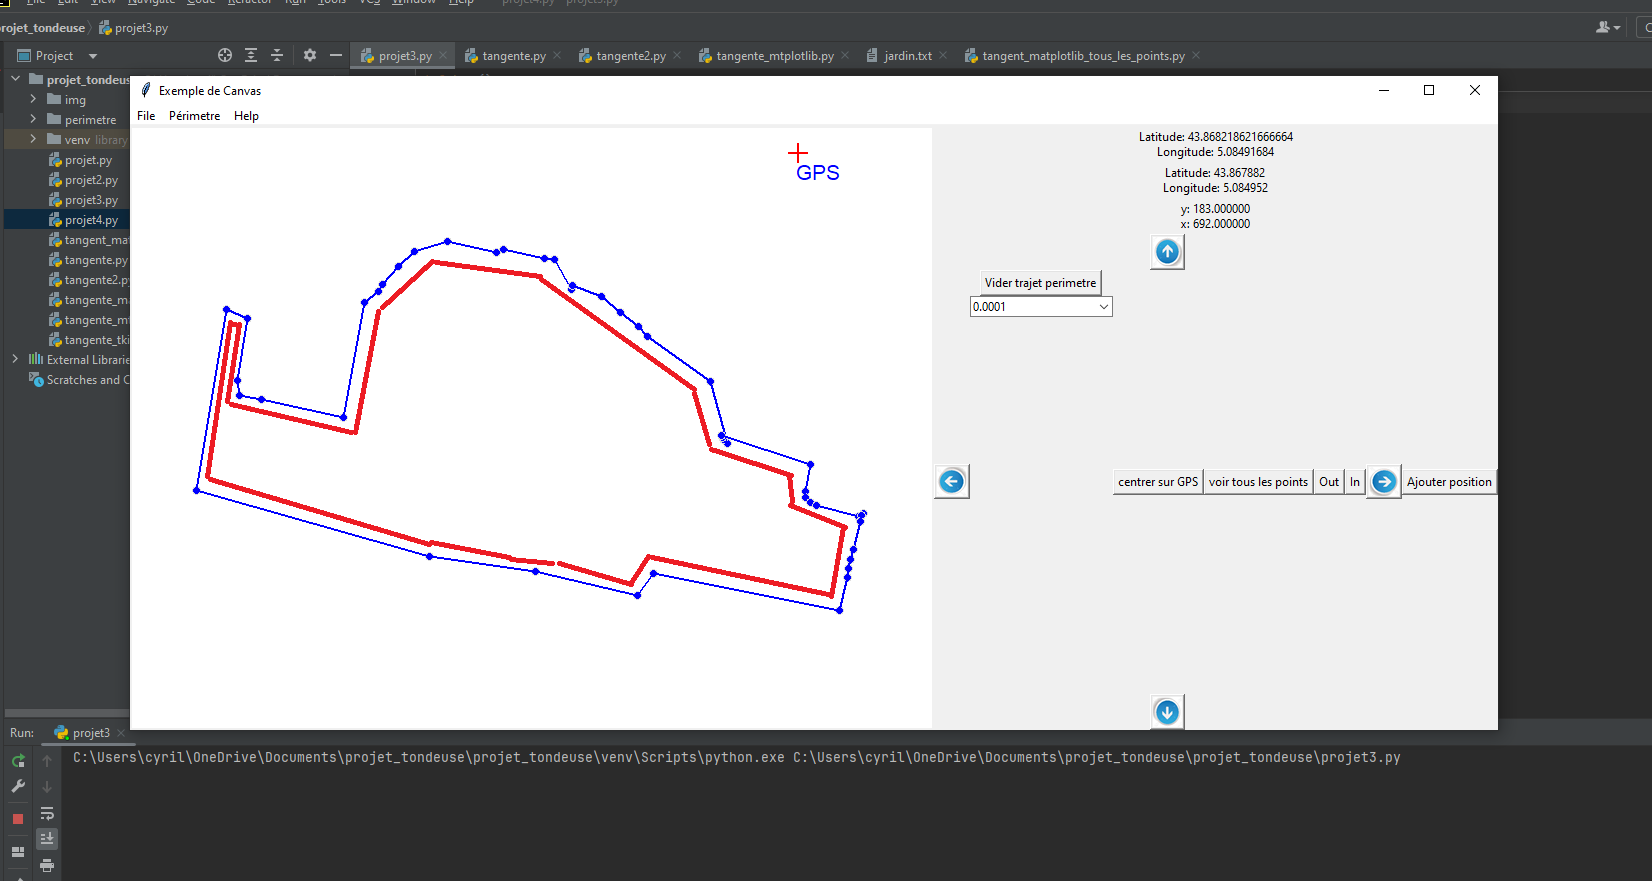Close the tangente2.py editor tab
The image size is (1652, 881).
(x=677, y=56)
